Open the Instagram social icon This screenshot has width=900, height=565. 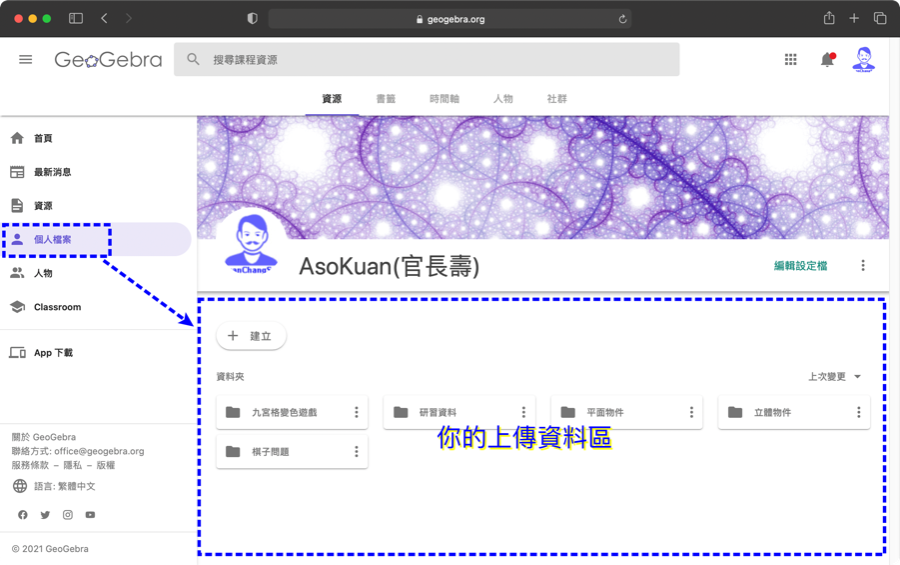point(68,514)
